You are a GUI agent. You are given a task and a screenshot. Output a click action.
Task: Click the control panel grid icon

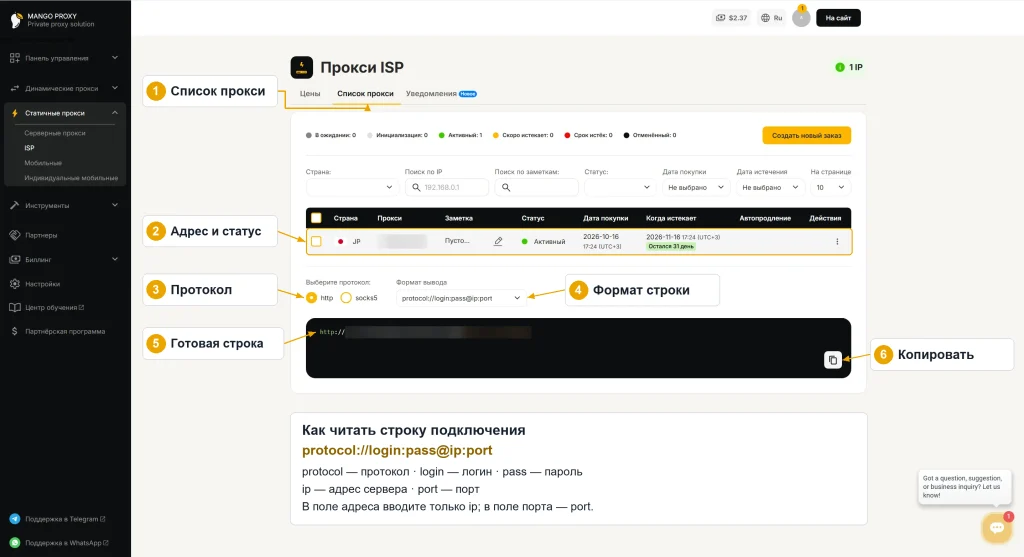tap(14, 58)
